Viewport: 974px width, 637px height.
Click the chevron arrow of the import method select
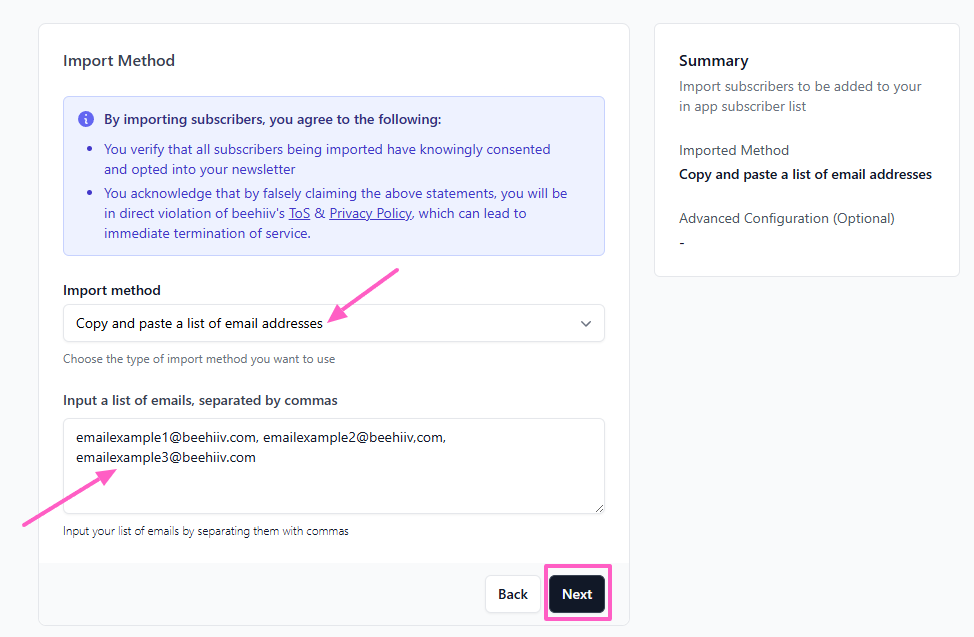point(586,324)
